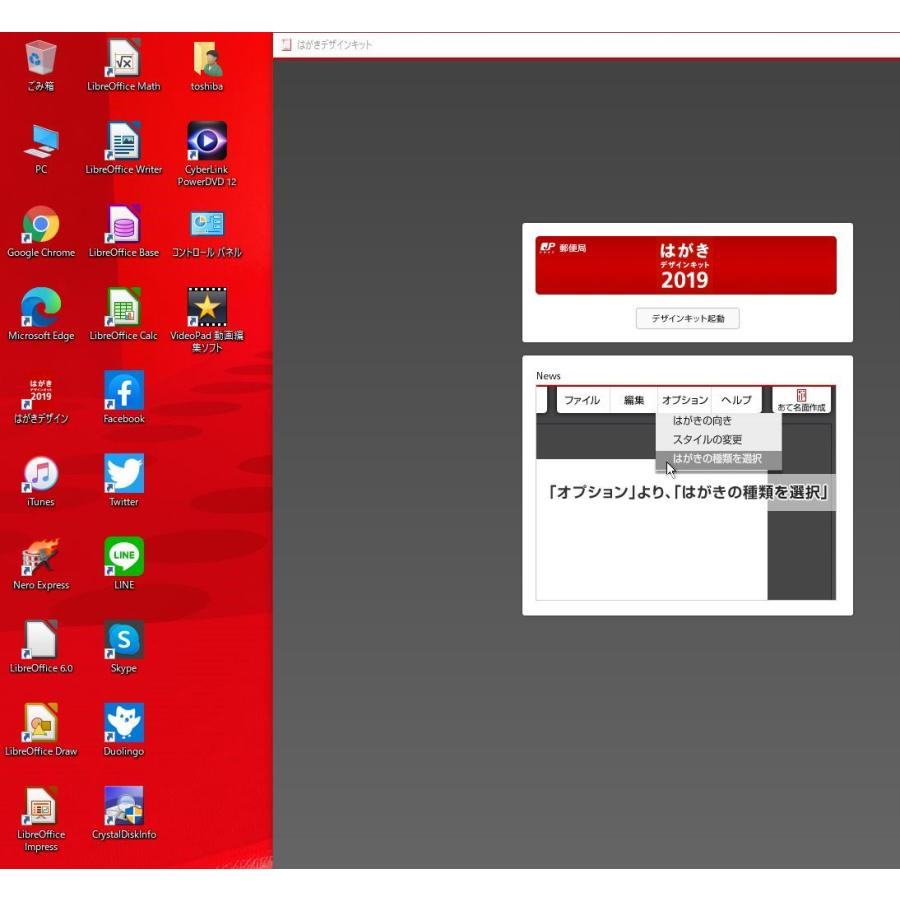
Task: Open VideoPad video editor shortcut
Action: pos(206,309)
